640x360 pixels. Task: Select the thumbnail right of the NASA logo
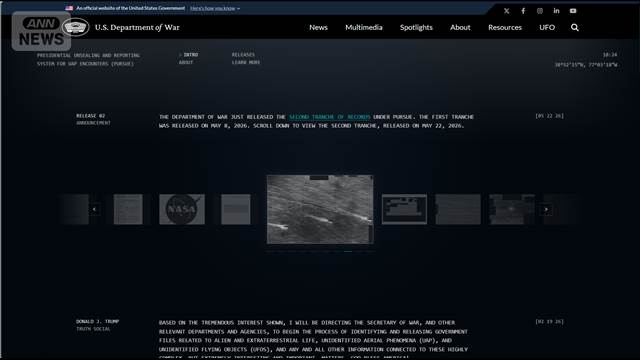click(x=236, y=209)
